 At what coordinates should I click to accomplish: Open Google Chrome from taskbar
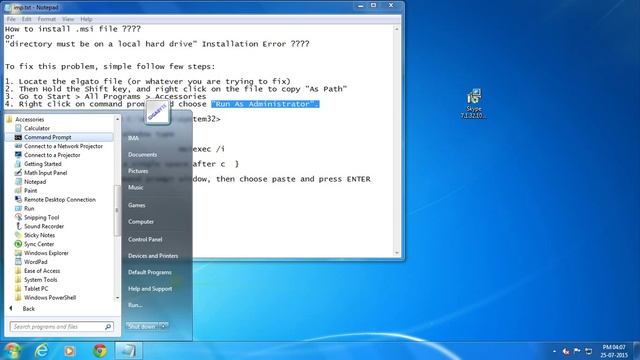coord(100,351)
